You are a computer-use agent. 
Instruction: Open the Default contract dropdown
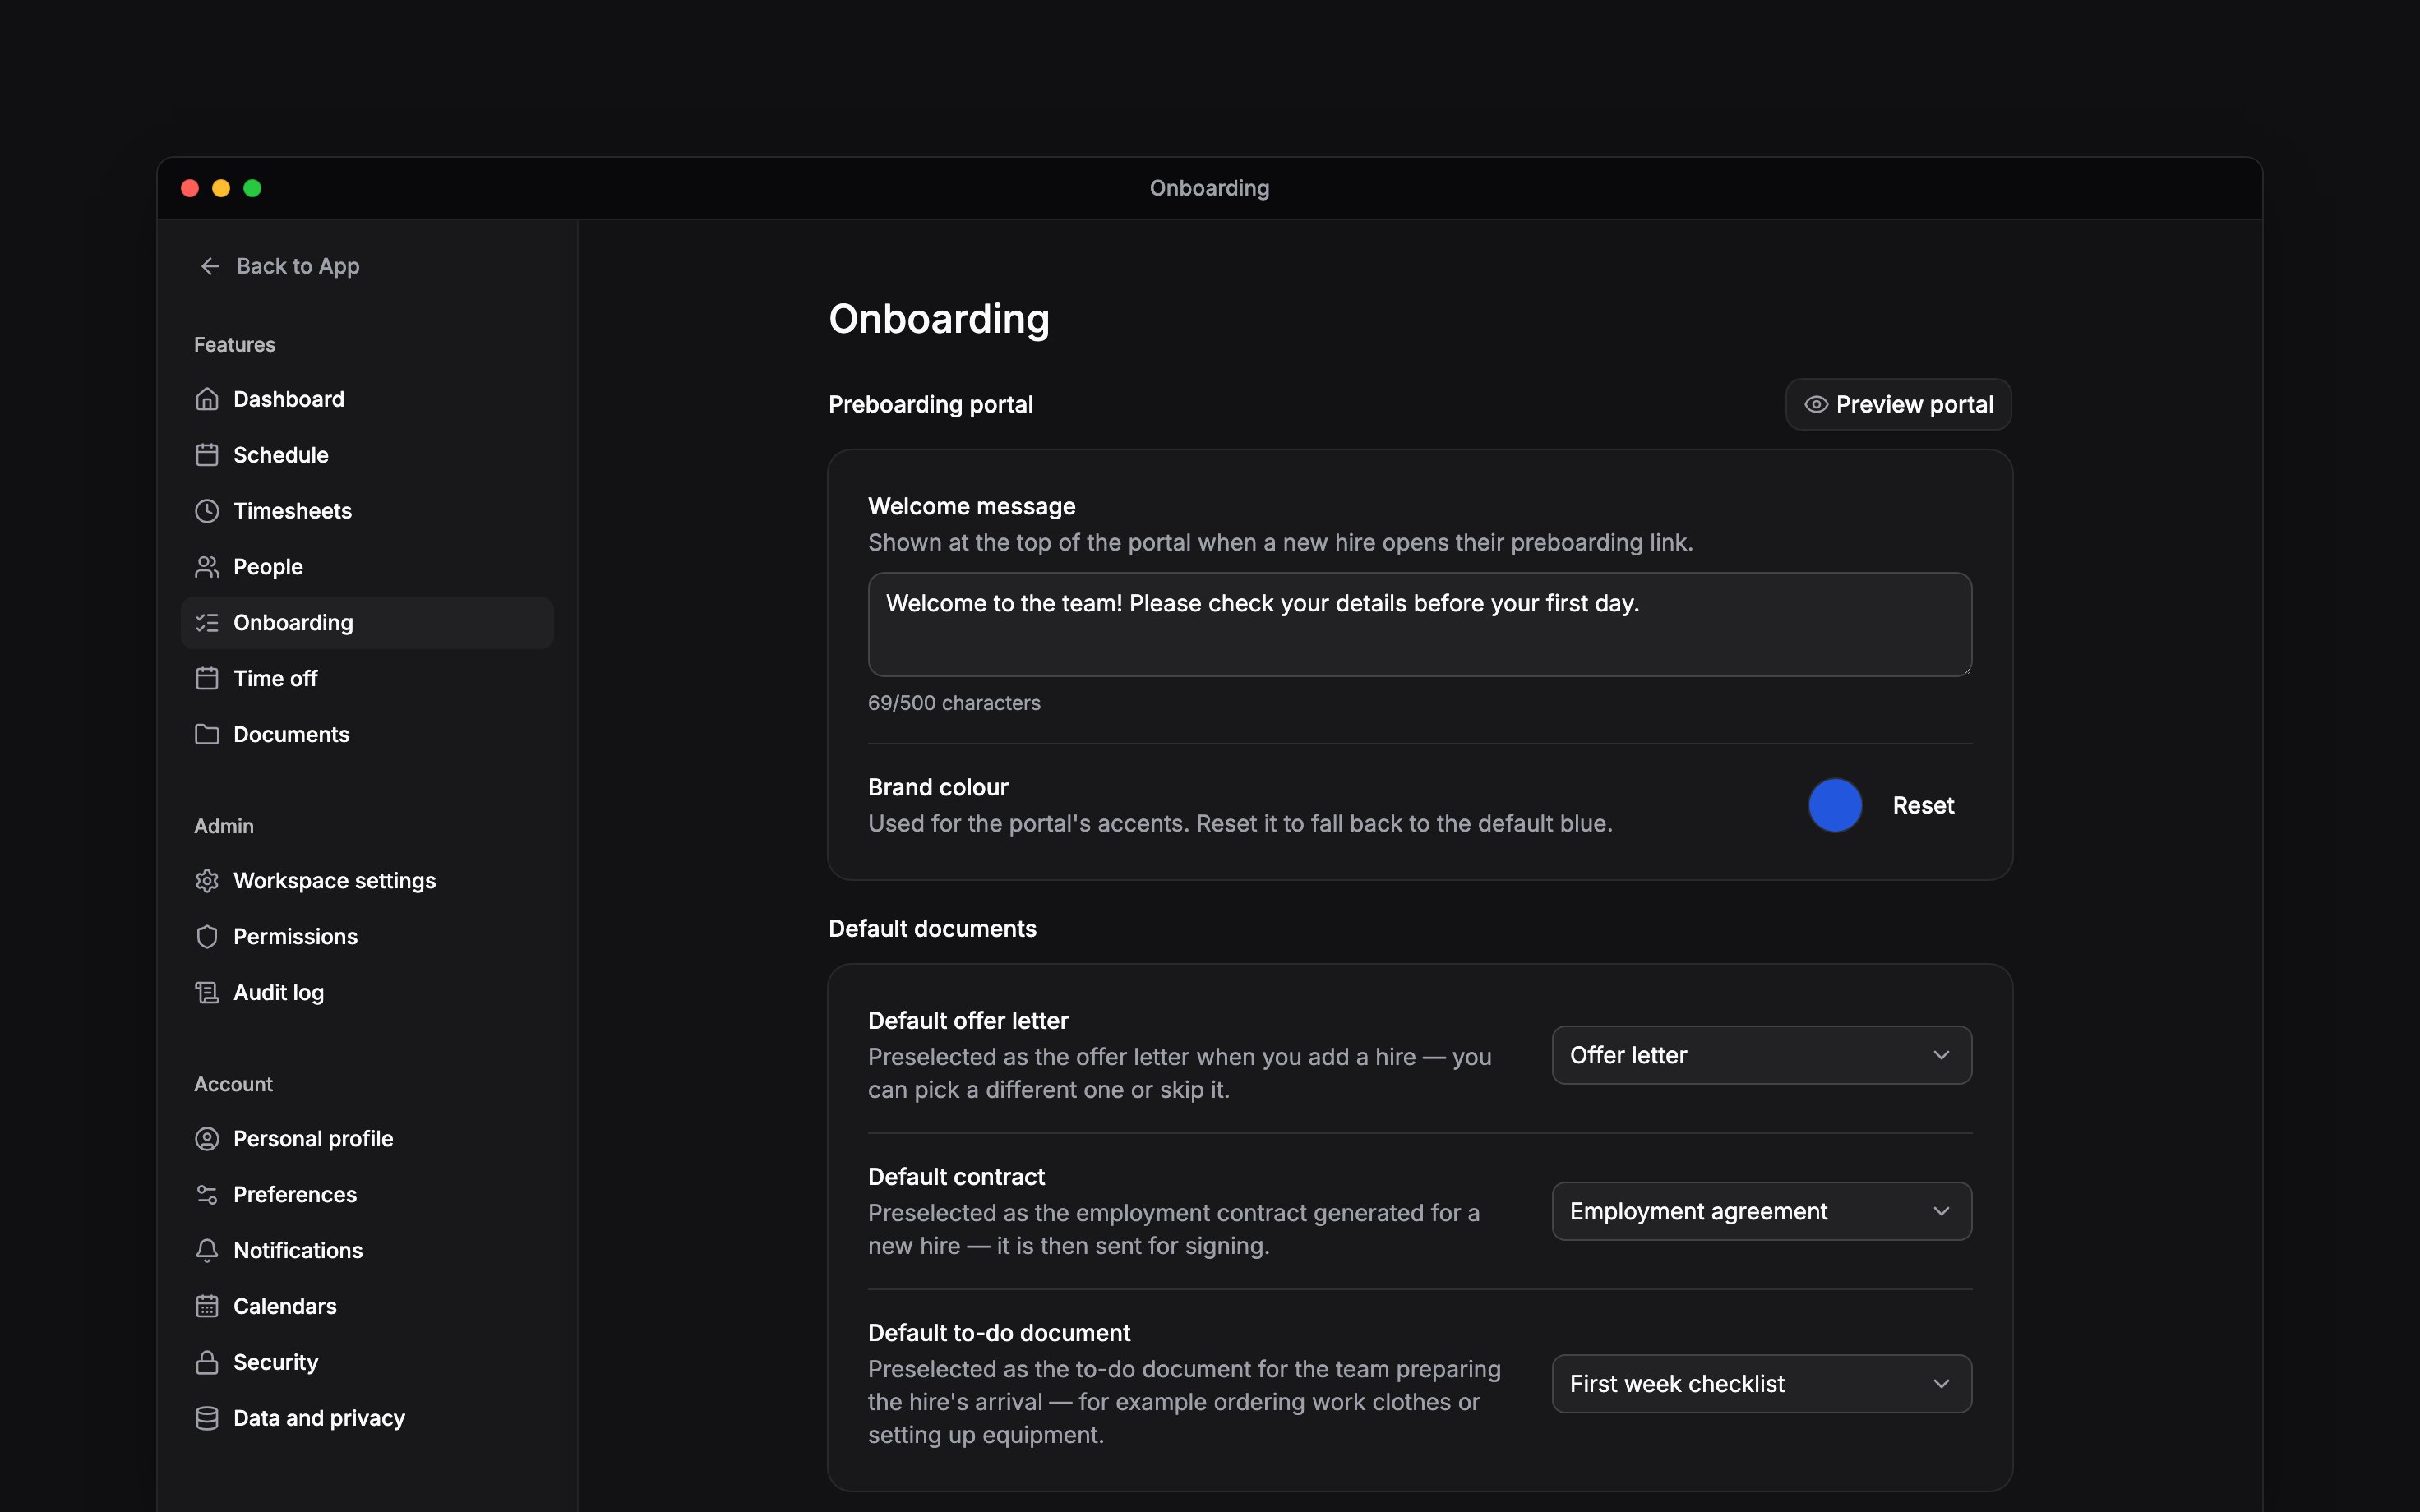pyautogui.click(x=1761, y=1211)
